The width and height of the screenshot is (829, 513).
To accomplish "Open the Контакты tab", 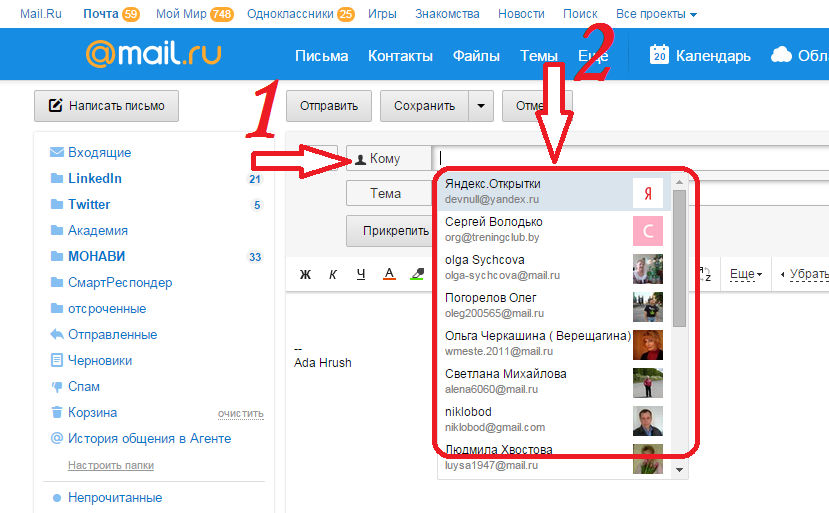I will 400,56.
